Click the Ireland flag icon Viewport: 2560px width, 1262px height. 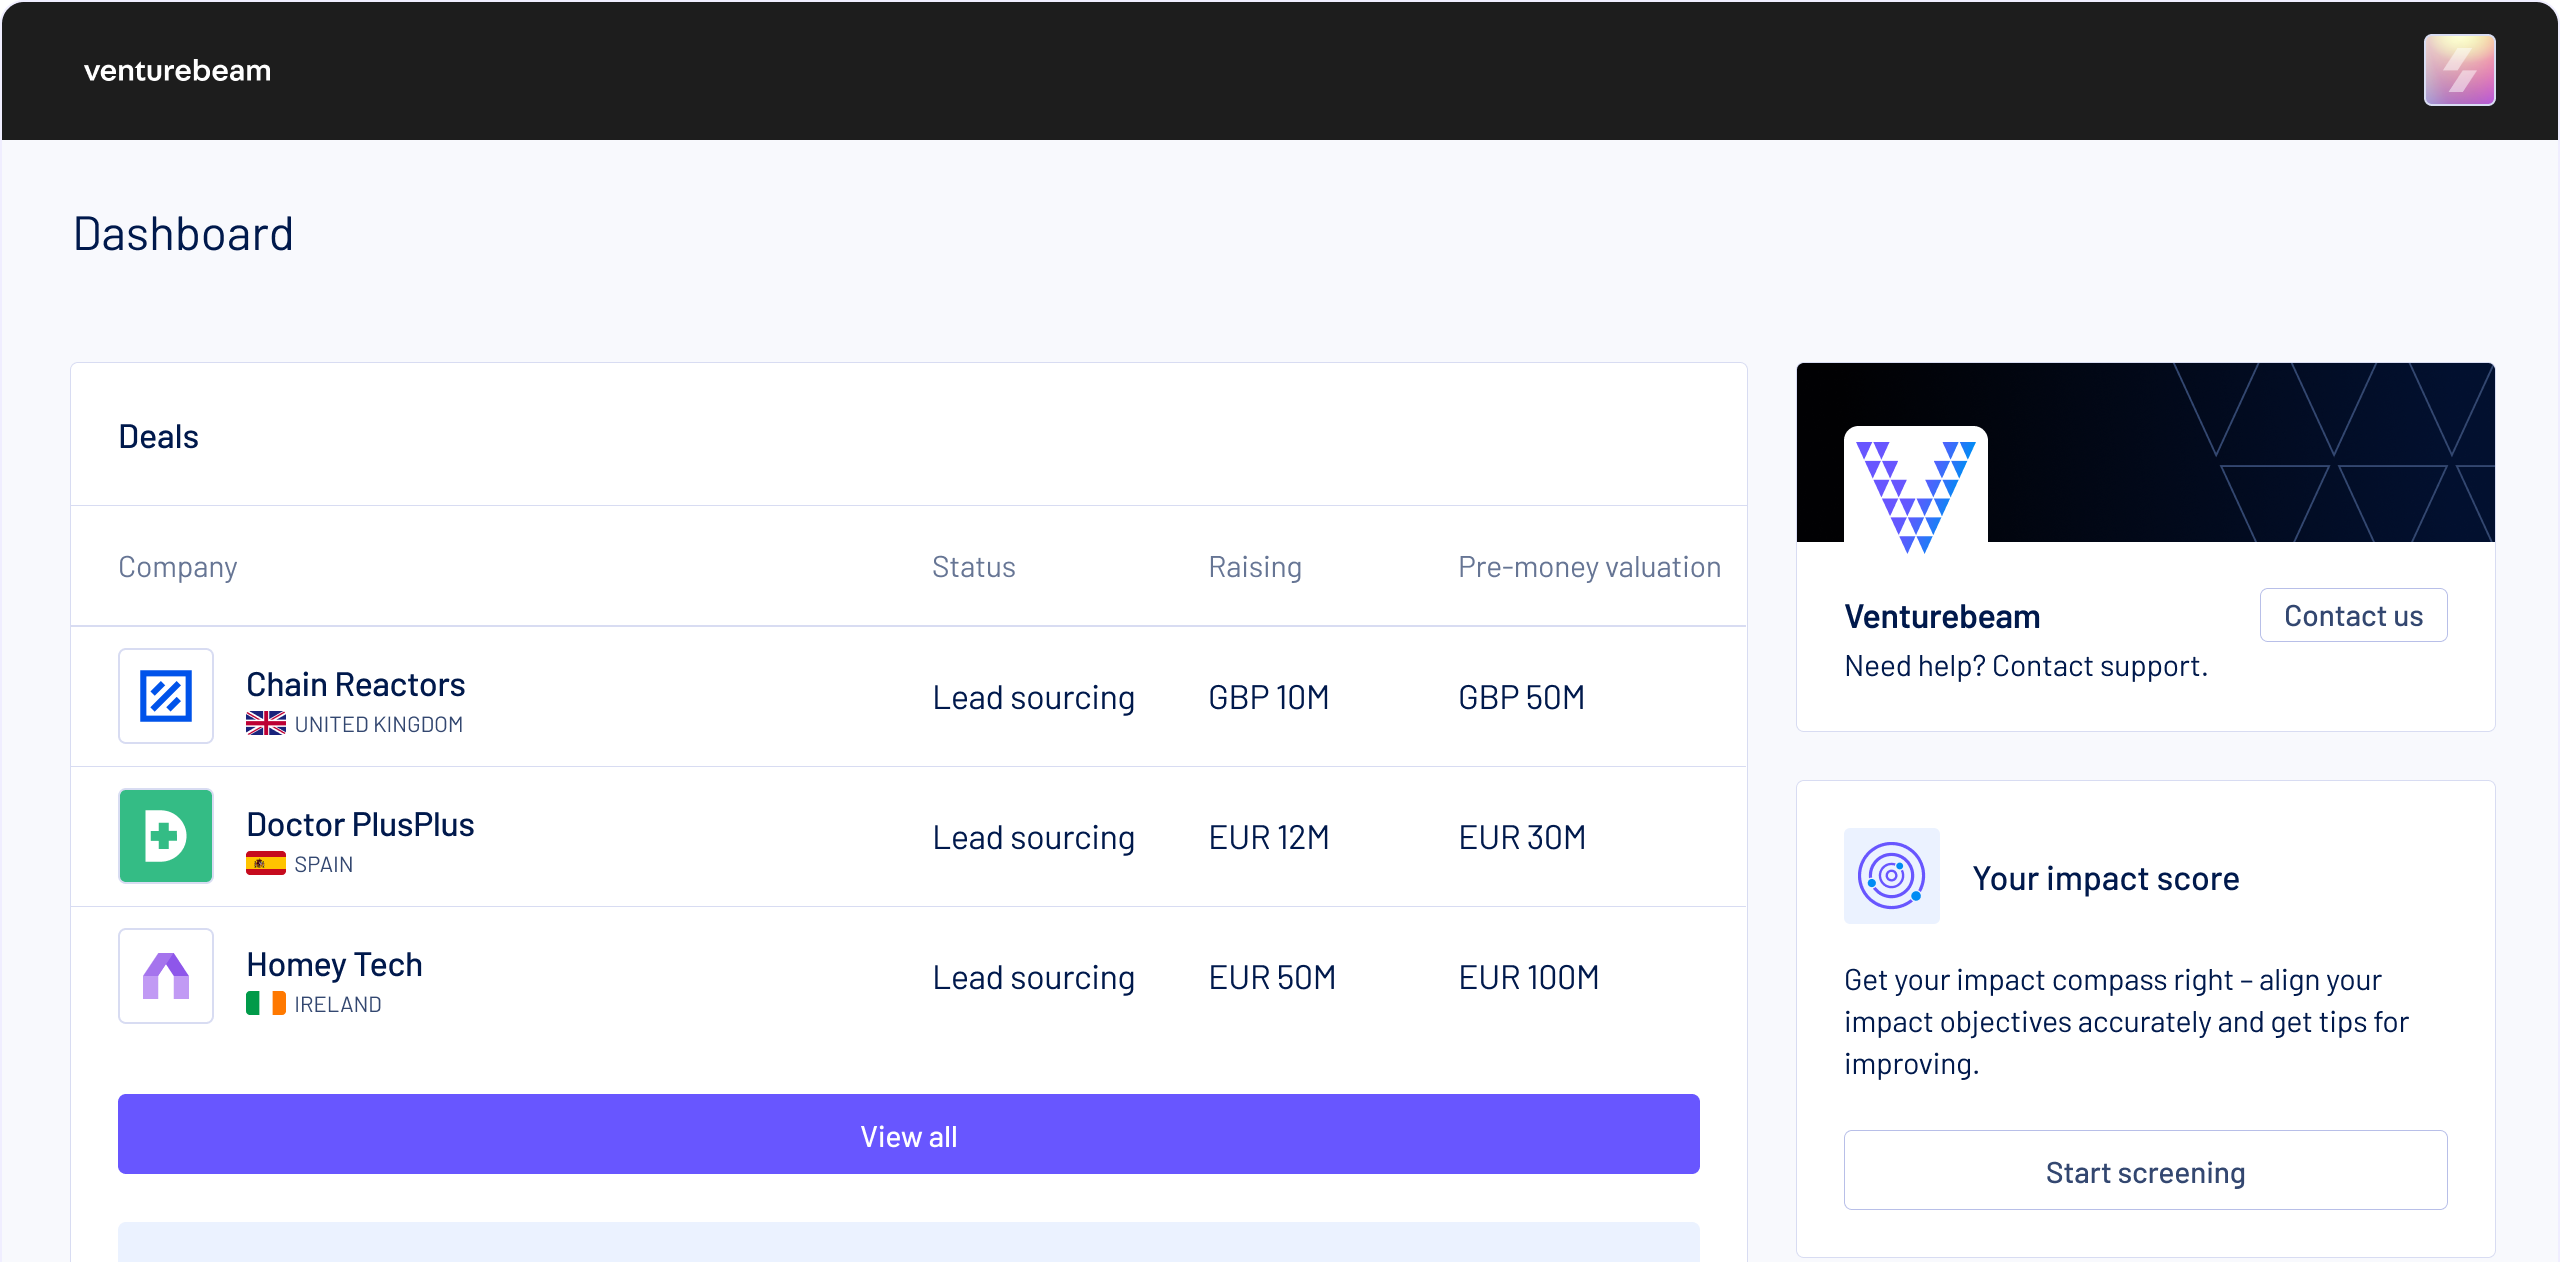[266, 1003]
